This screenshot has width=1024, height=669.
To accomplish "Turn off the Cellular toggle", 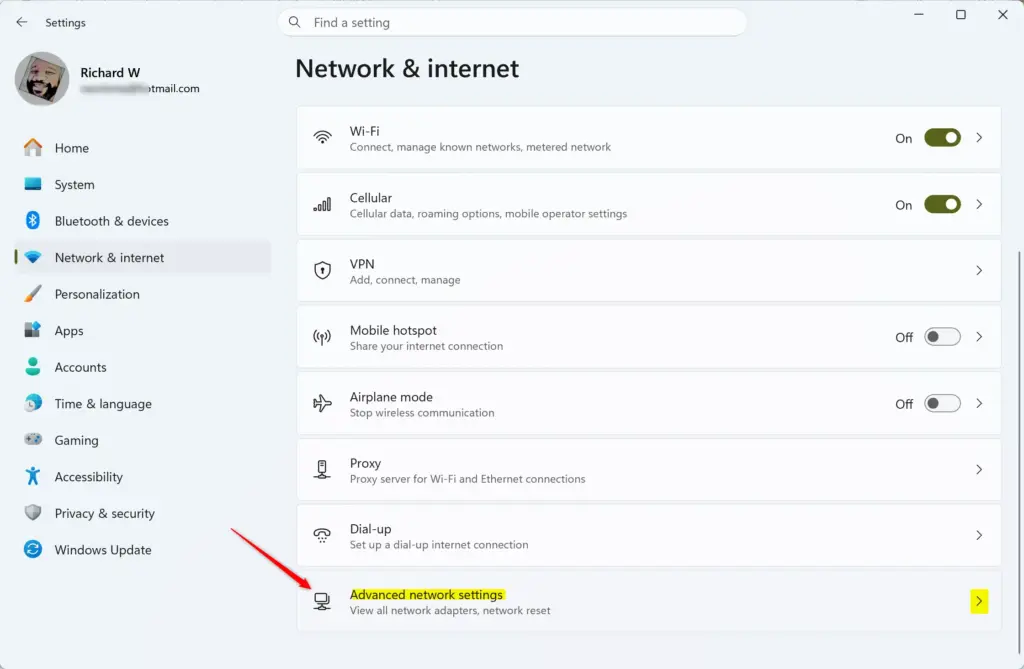I will tap(942, 204).
